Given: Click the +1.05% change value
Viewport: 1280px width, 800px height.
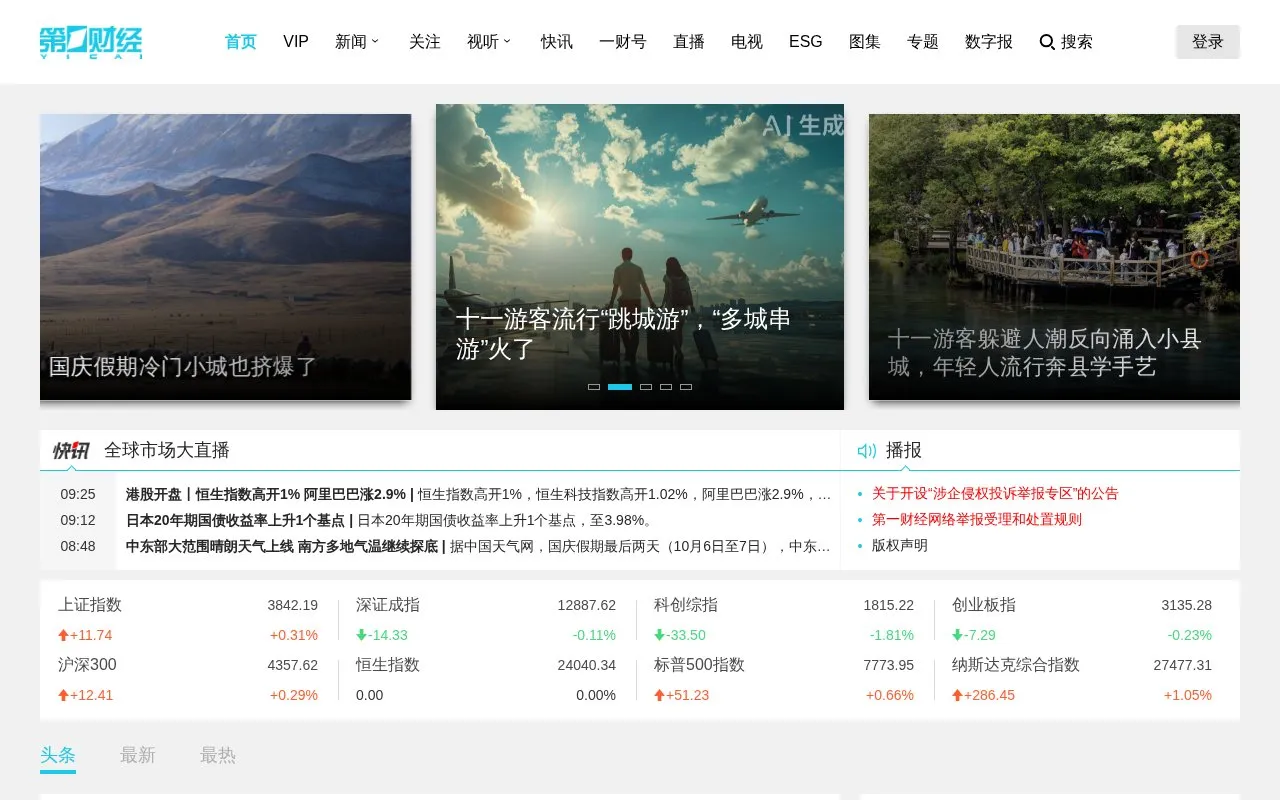Looking at the screenshot, I should 1188,695.
